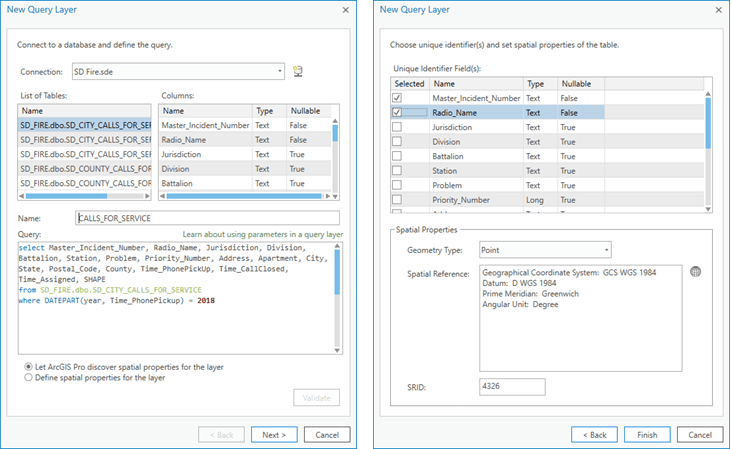Select Master_Incident_Number row in Columns list
This screenshot has height=449, width=732.
(245, 125)
